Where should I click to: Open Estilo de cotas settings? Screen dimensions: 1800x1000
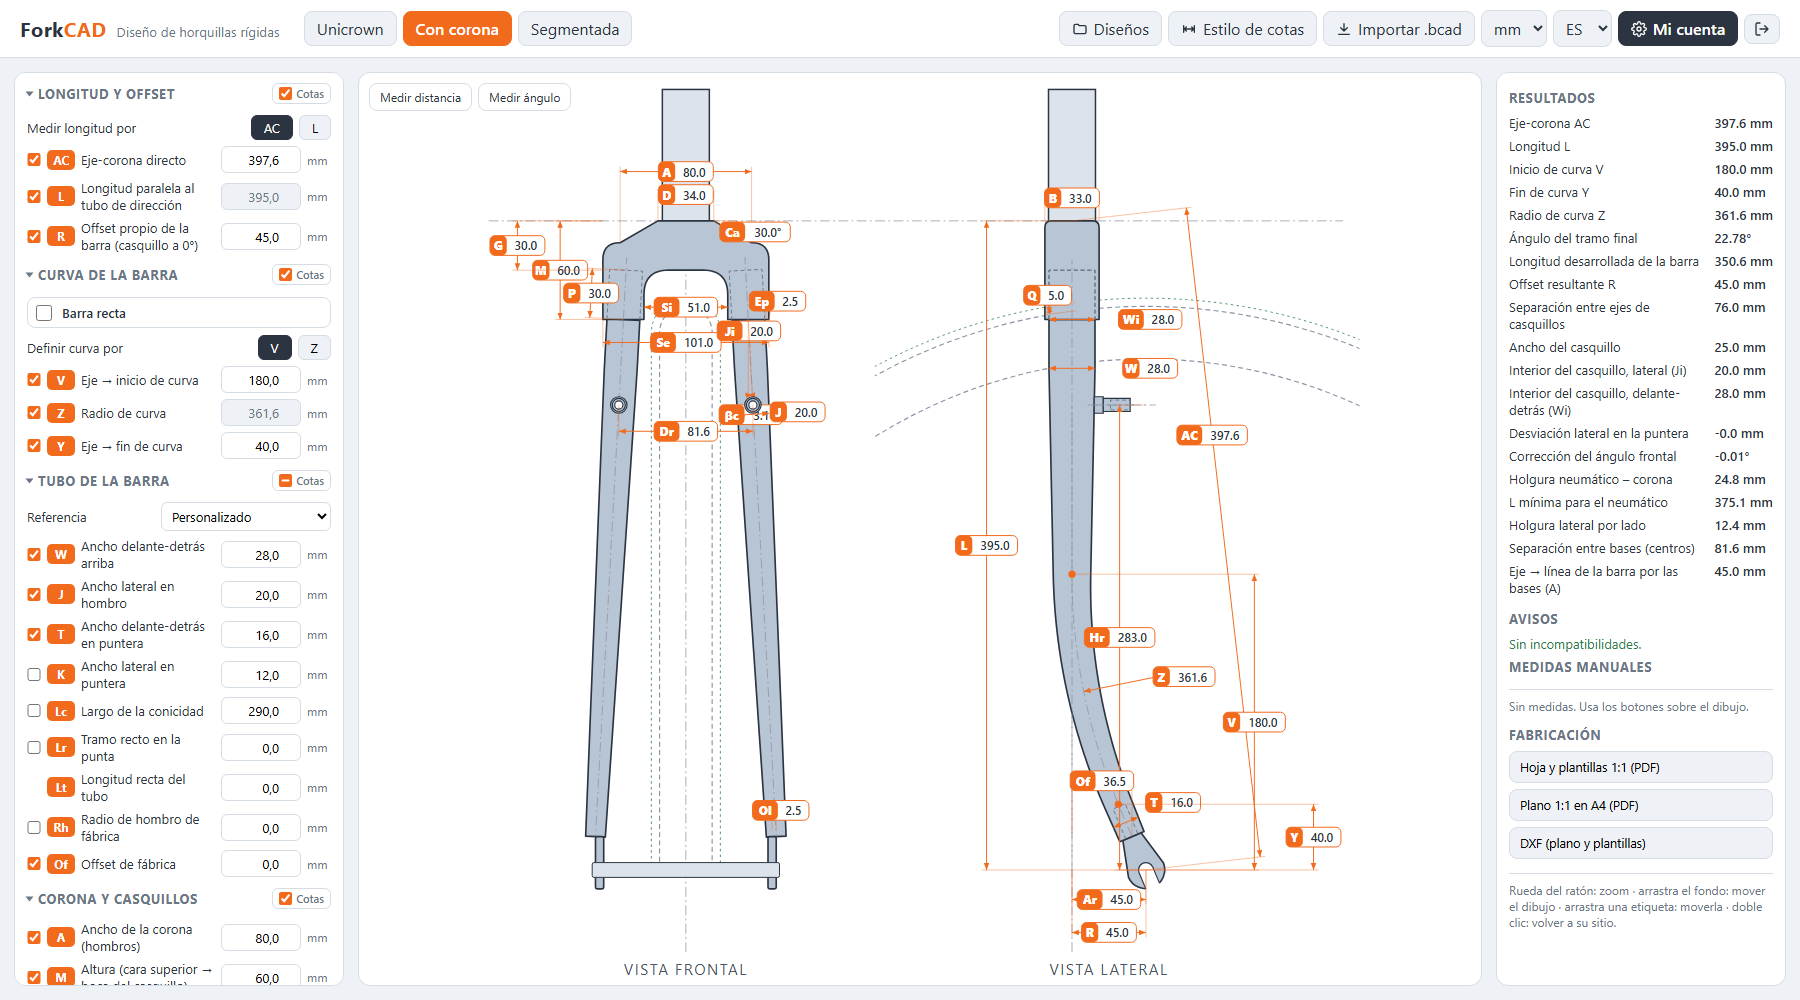(1242, 29)
